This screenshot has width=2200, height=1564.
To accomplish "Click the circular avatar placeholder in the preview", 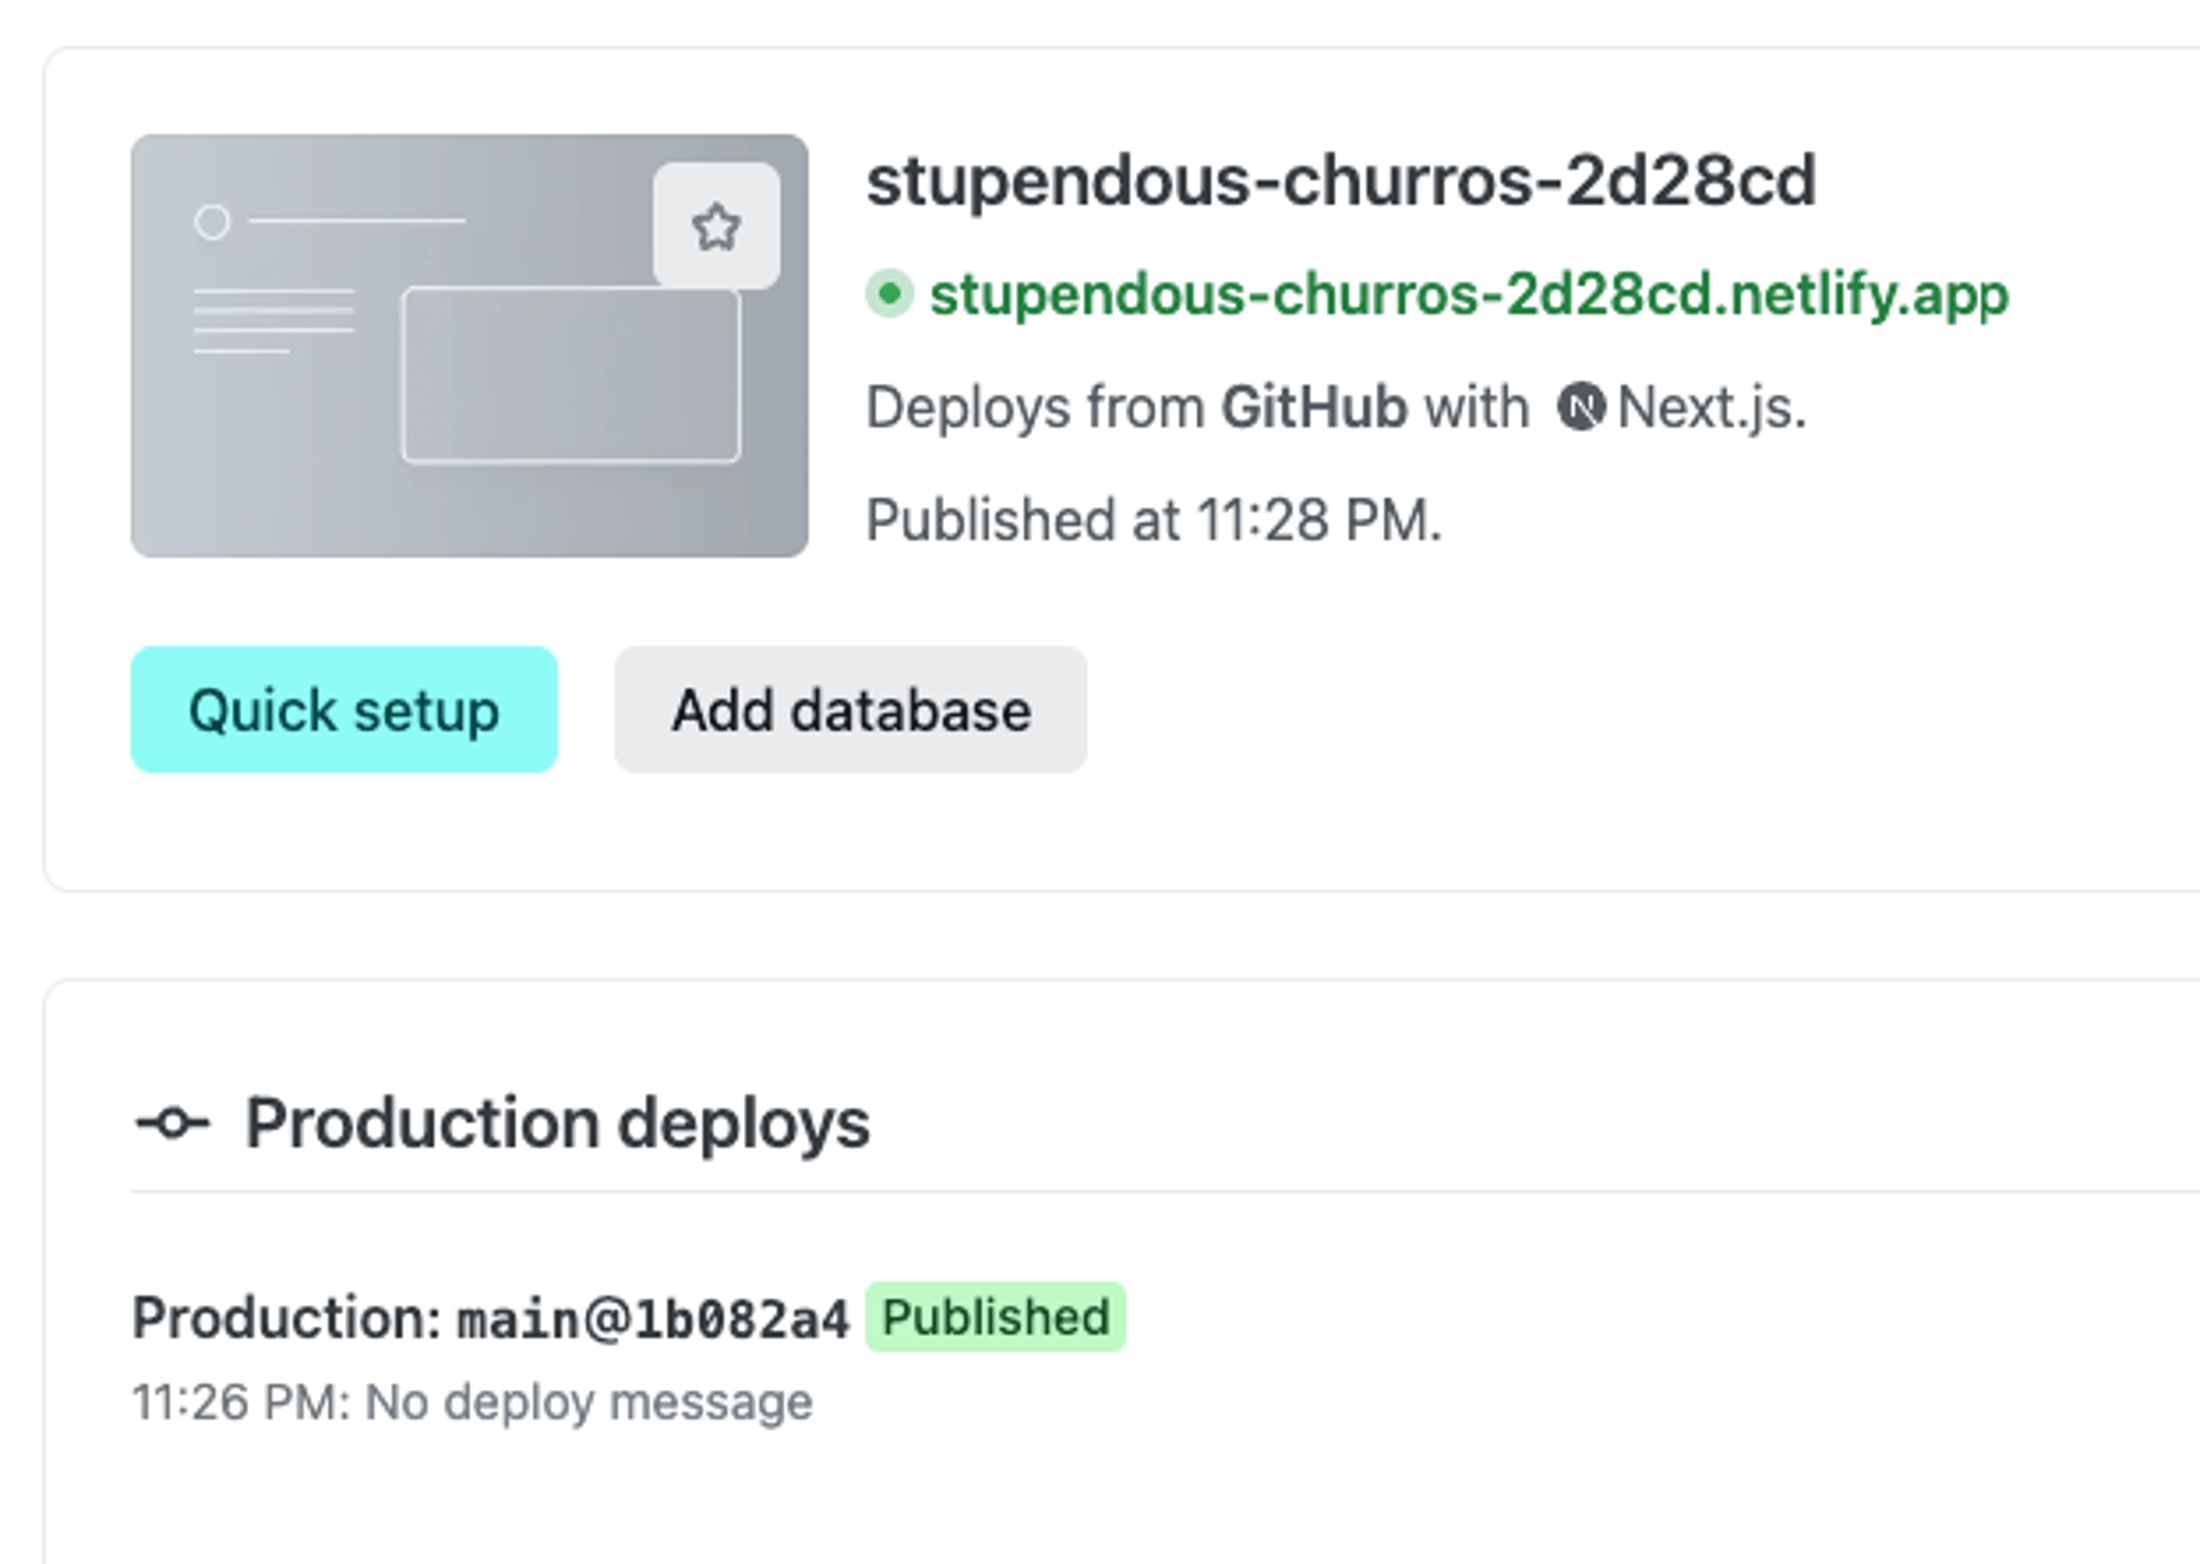I will coord(211,222).
